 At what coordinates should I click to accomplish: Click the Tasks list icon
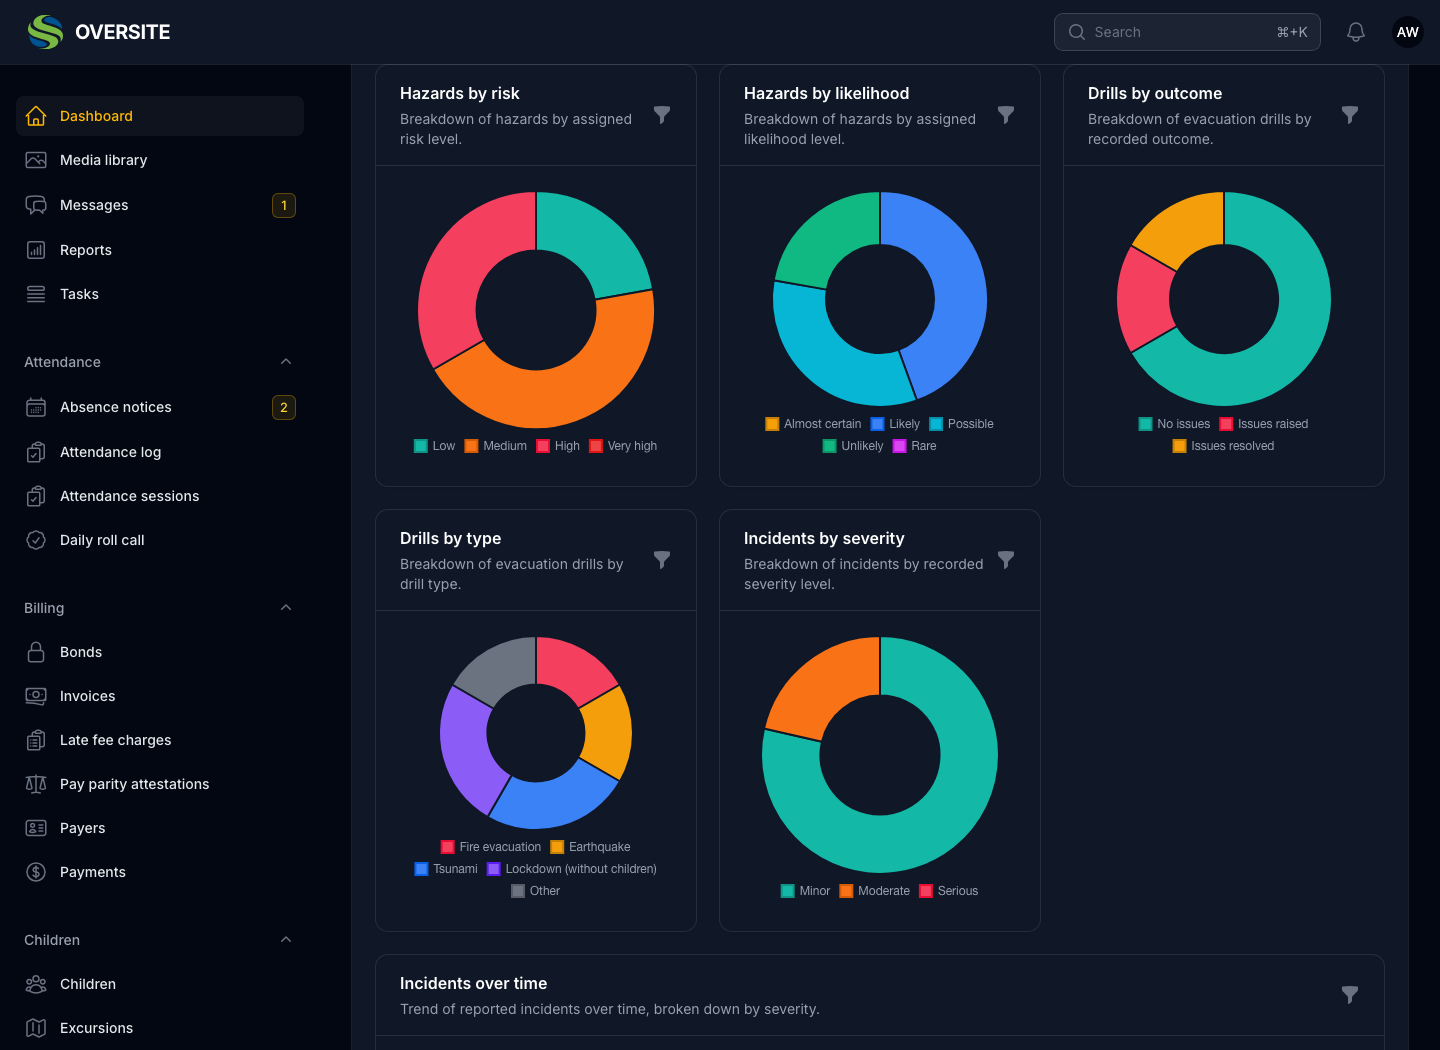point(36,294)
